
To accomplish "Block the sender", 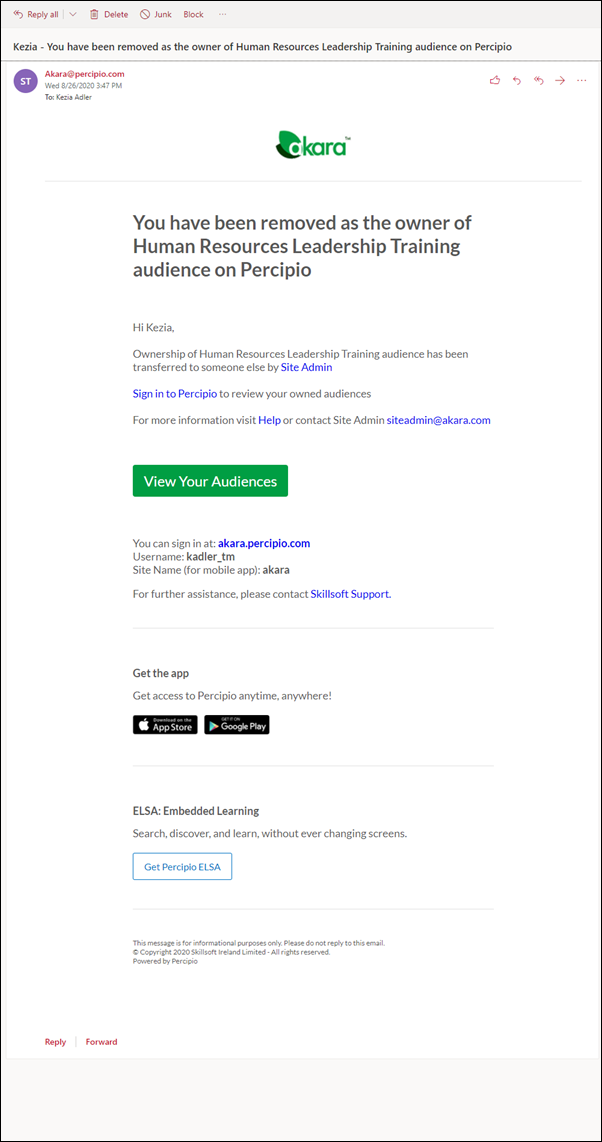I will [x=193, y=15].
